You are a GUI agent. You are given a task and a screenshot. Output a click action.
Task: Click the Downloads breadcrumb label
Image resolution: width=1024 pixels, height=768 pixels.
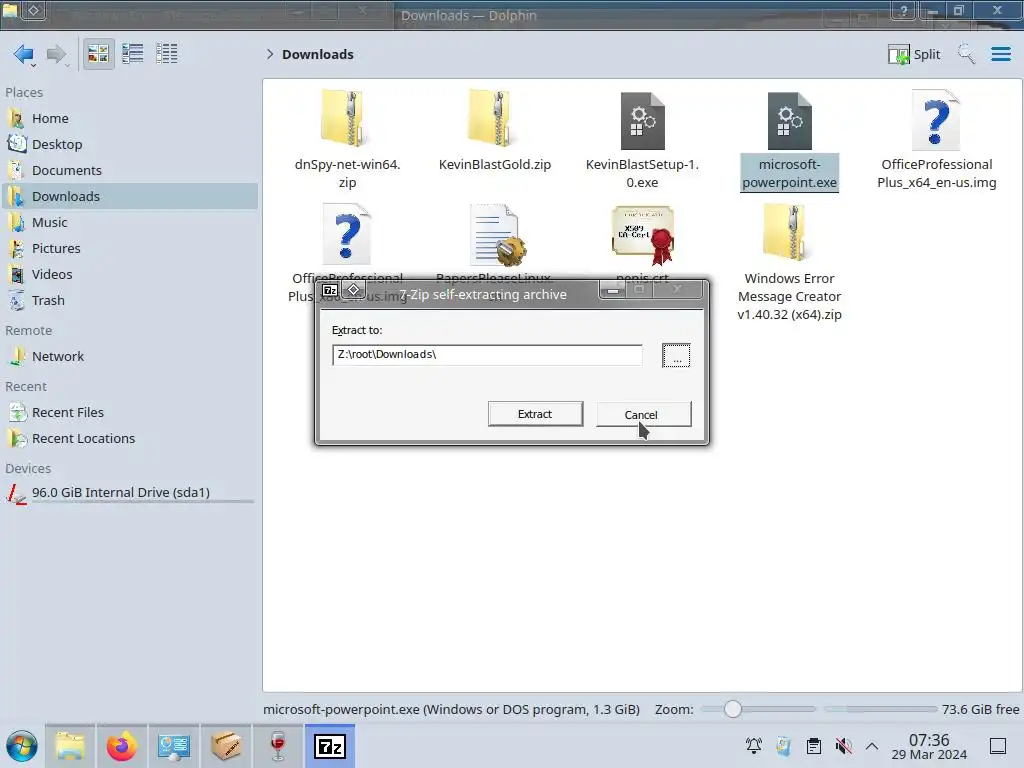(318, 54)
